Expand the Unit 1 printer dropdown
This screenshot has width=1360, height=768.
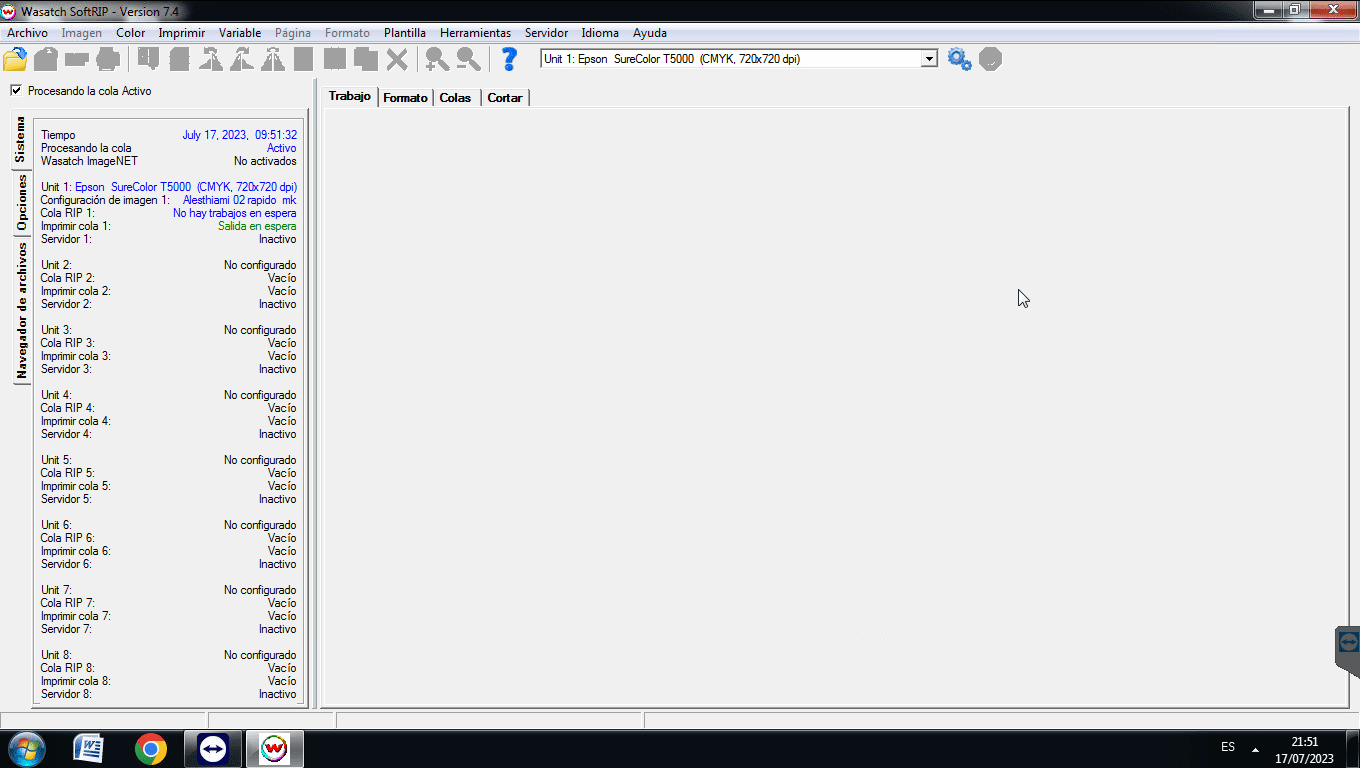929,59
